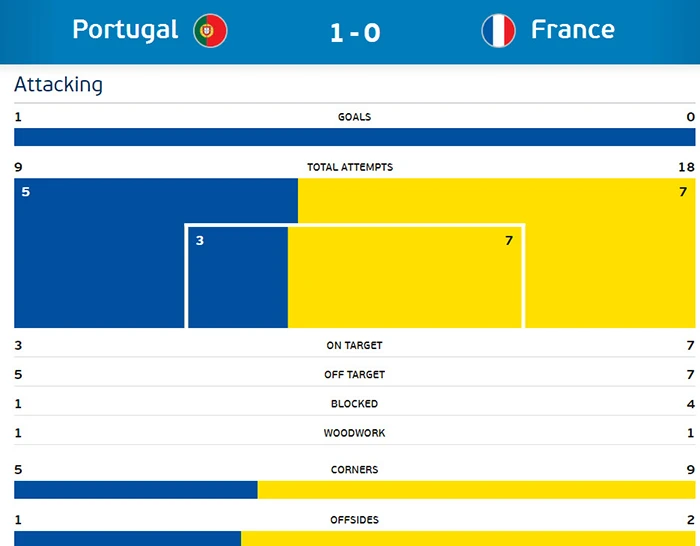Click France's total attempts number 18
The height and width of the screenshot is (546, 700).
coord(685,167)
